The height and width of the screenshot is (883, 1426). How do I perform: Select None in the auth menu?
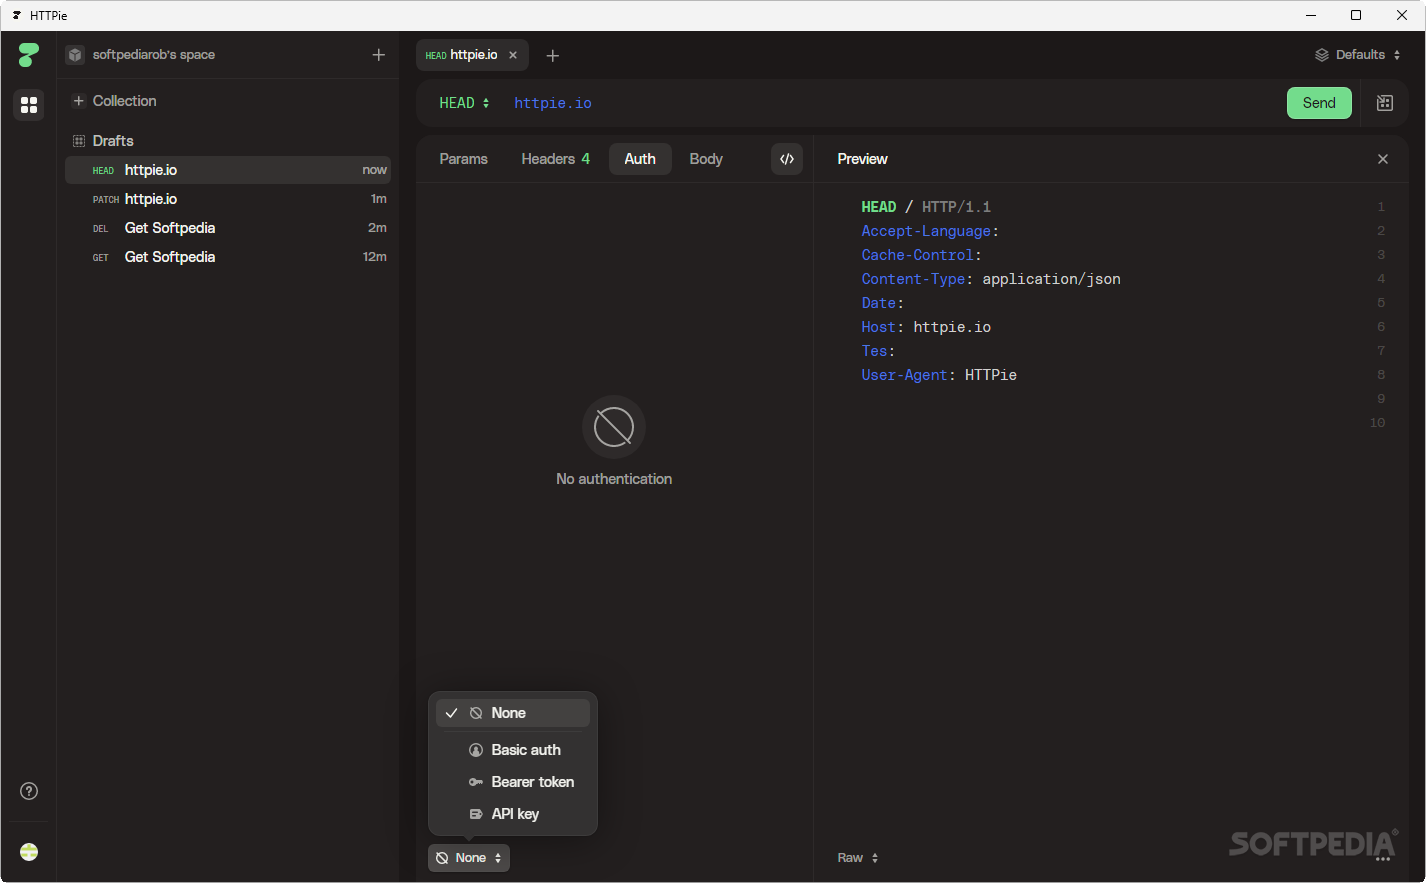(x=513, y=713)
